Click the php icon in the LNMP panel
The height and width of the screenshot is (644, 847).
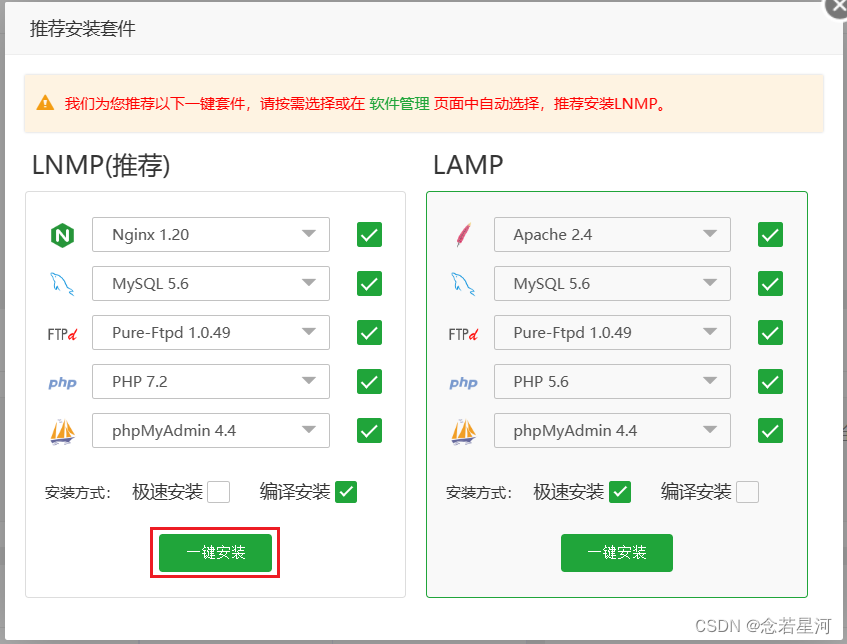(x=63, y=383)
